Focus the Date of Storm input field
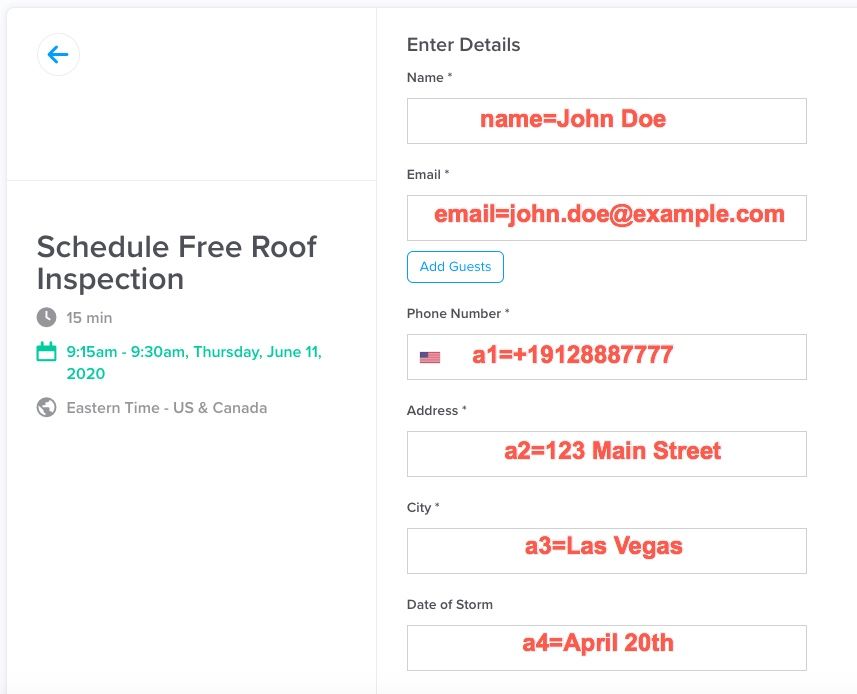 point(607,648)
